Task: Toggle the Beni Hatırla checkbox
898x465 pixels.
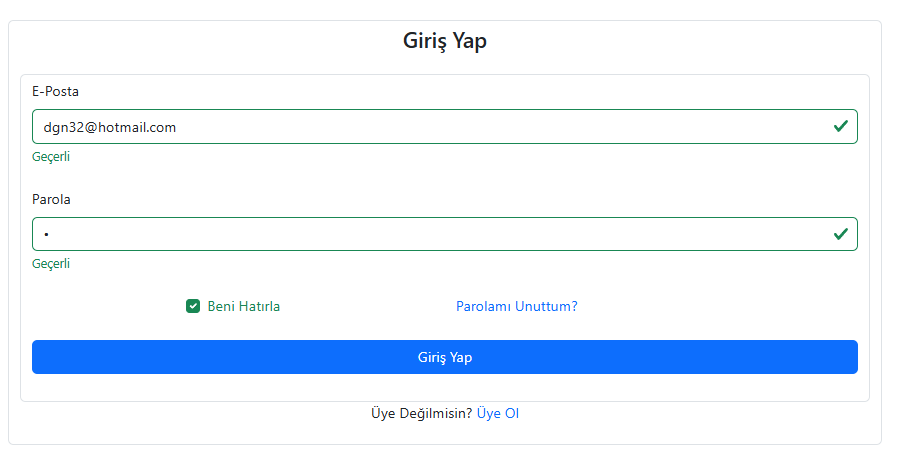Action: (x=193, y=306)
